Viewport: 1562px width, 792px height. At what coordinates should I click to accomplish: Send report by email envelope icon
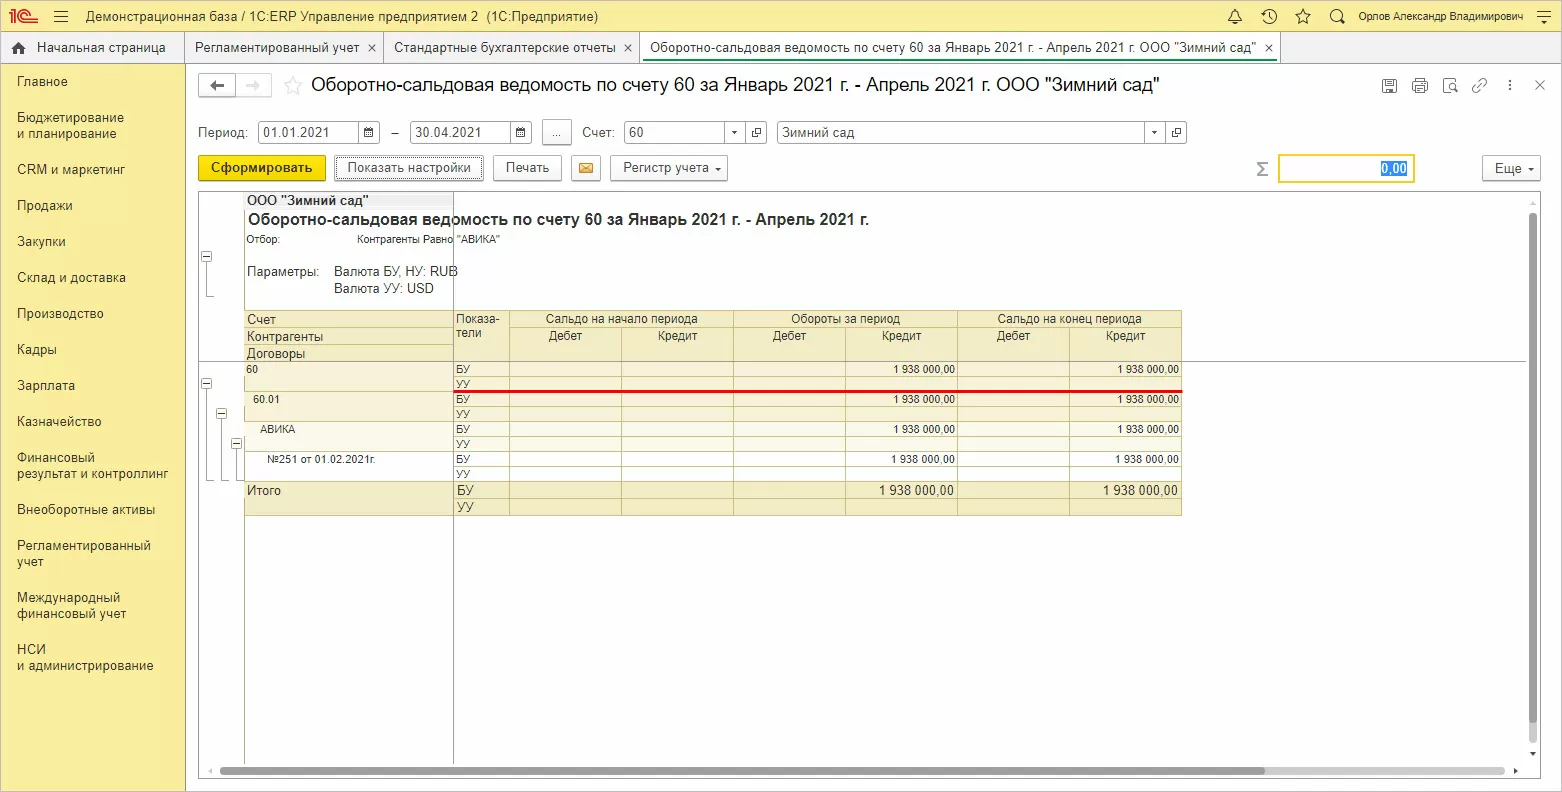point(586,168)
